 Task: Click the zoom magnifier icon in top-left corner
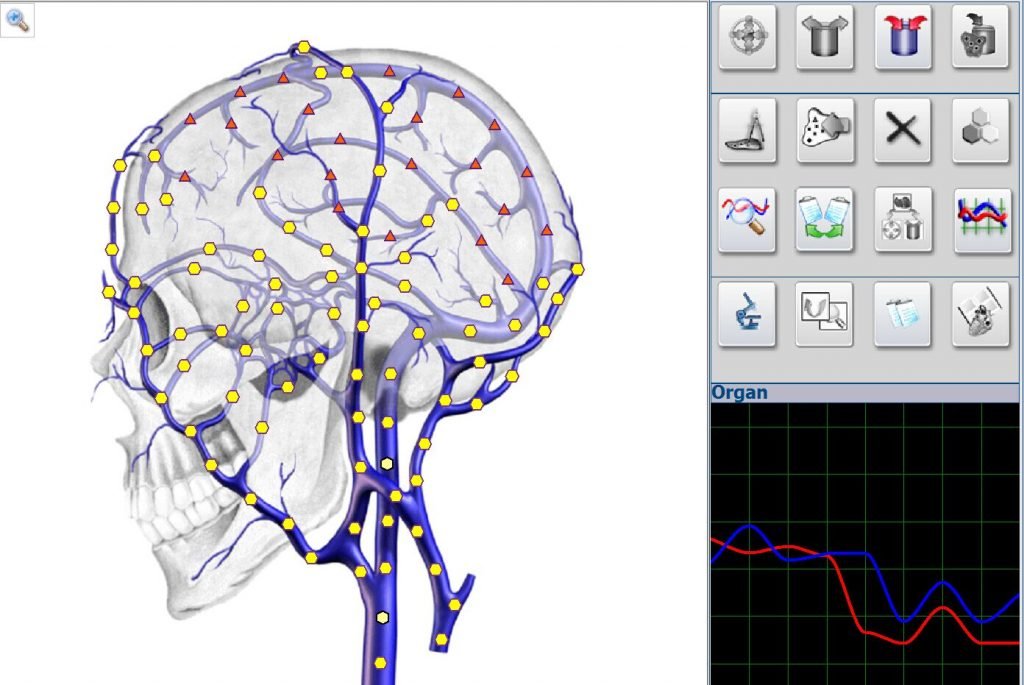17,21
